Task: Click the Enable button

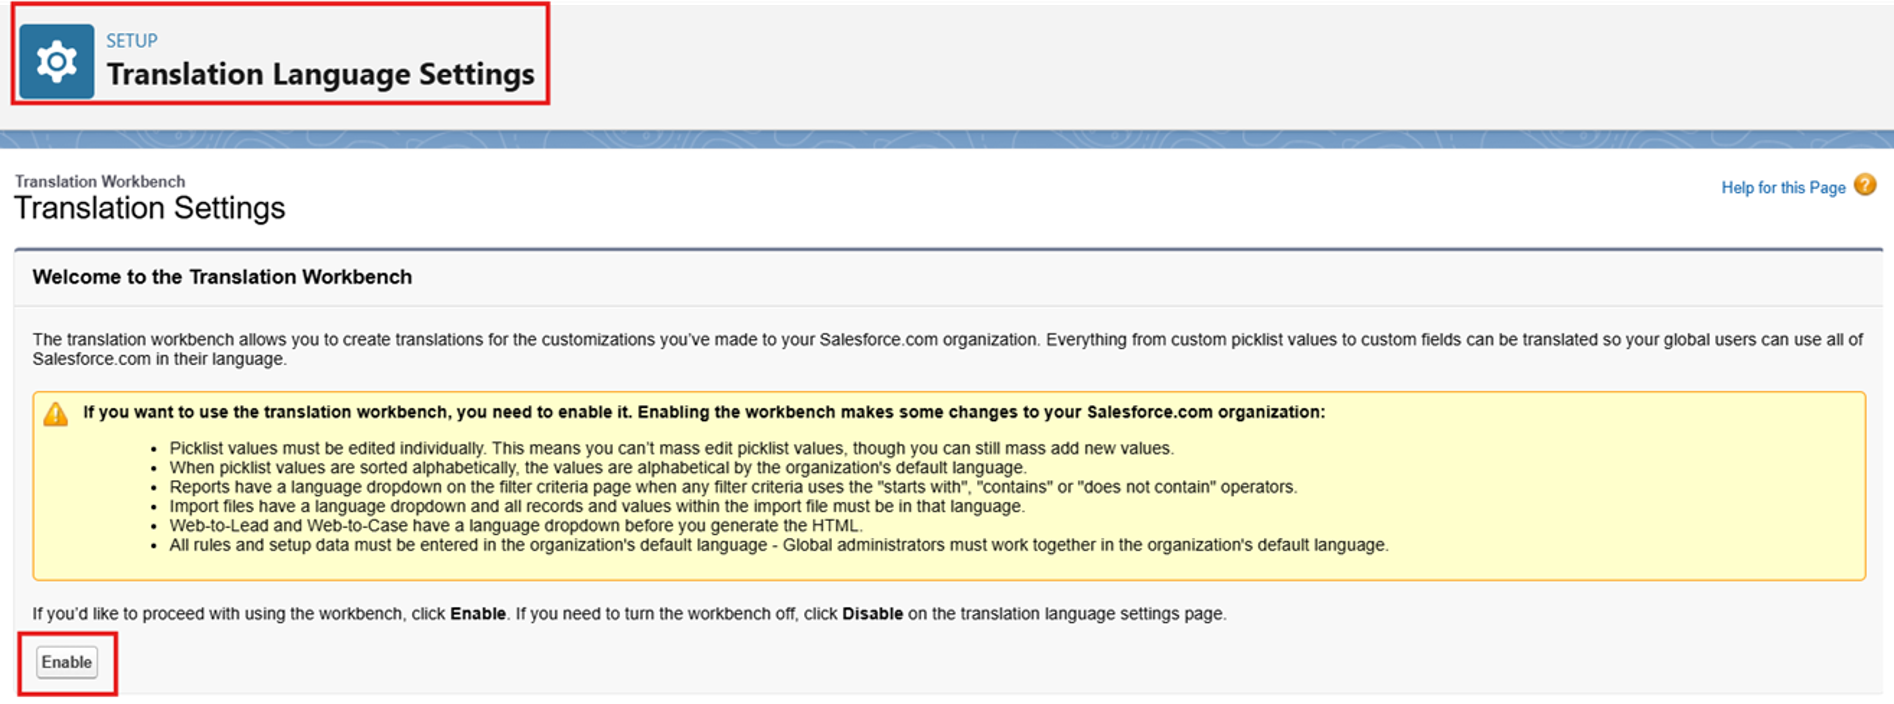Action: [x=67, y=662]
